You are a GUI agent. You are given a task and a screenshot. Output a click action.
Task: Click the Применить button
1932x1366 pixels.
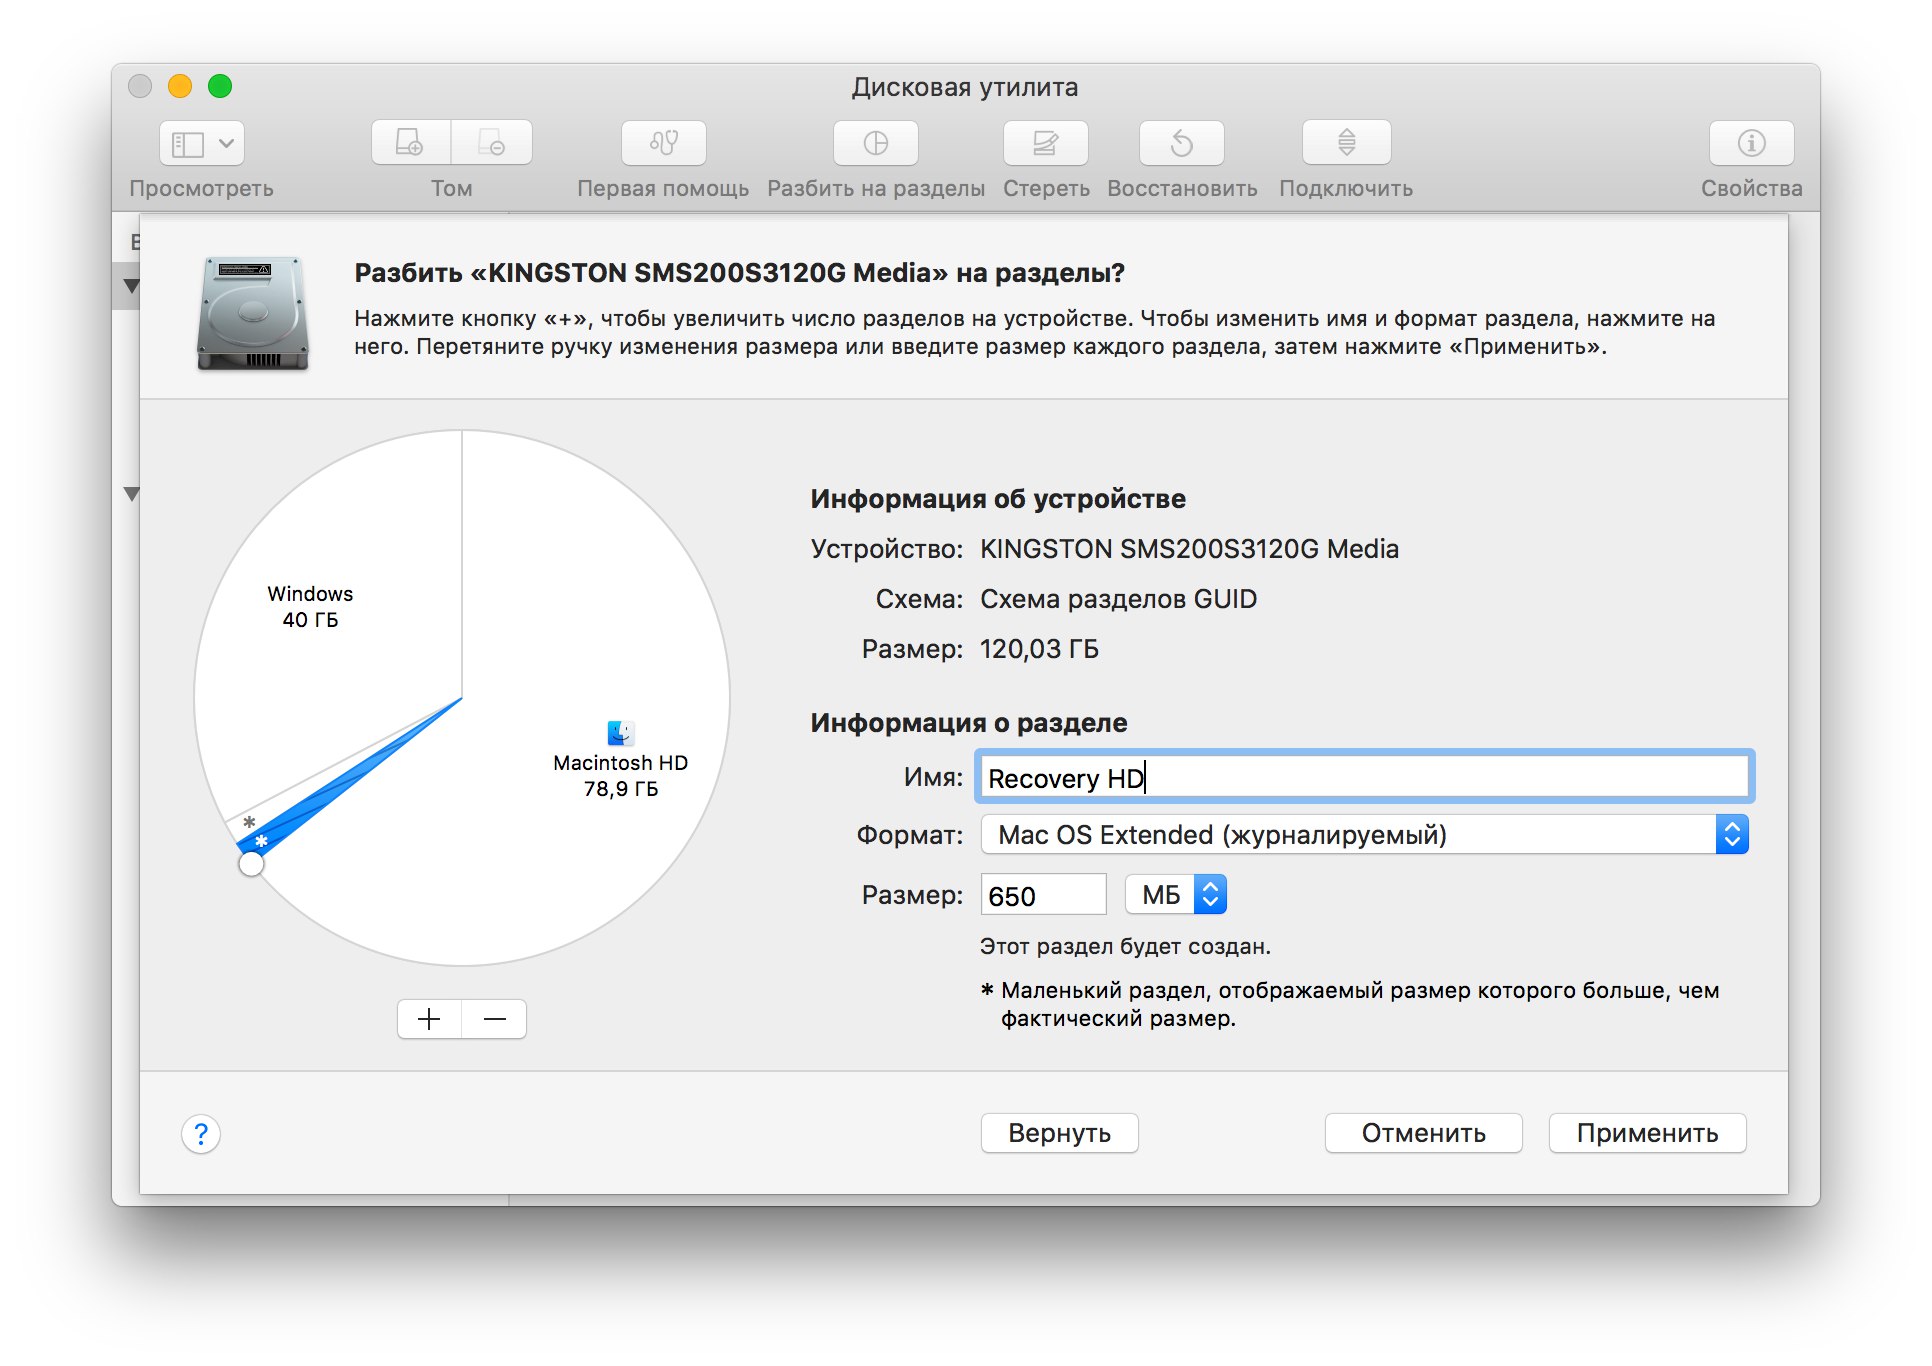[x=1647, y=1133]
